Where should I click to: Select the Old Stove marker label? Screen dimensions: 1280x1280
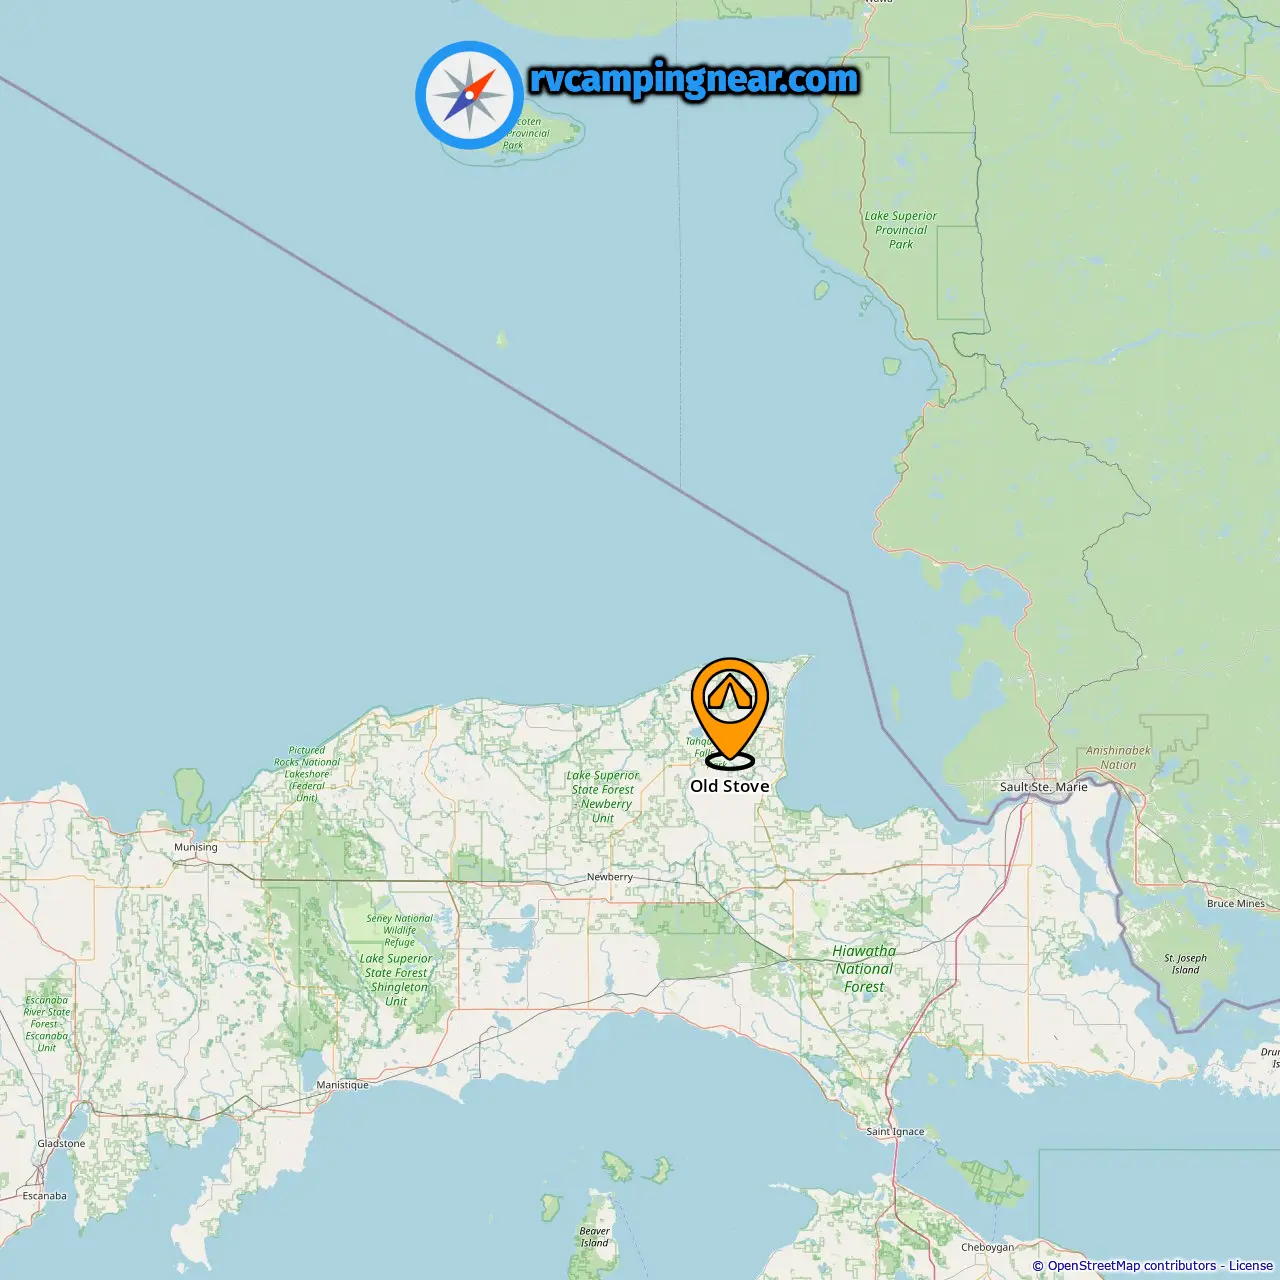point(730,786)
